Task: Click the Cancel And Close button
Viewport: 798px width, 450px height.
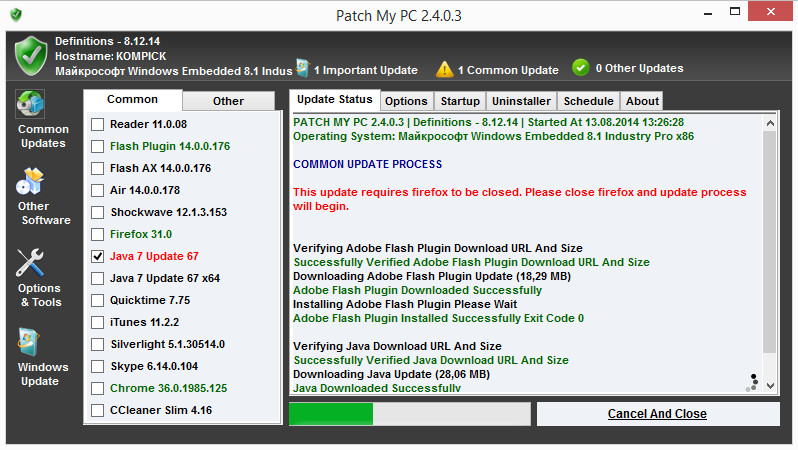Action: [x=658, y=414]
